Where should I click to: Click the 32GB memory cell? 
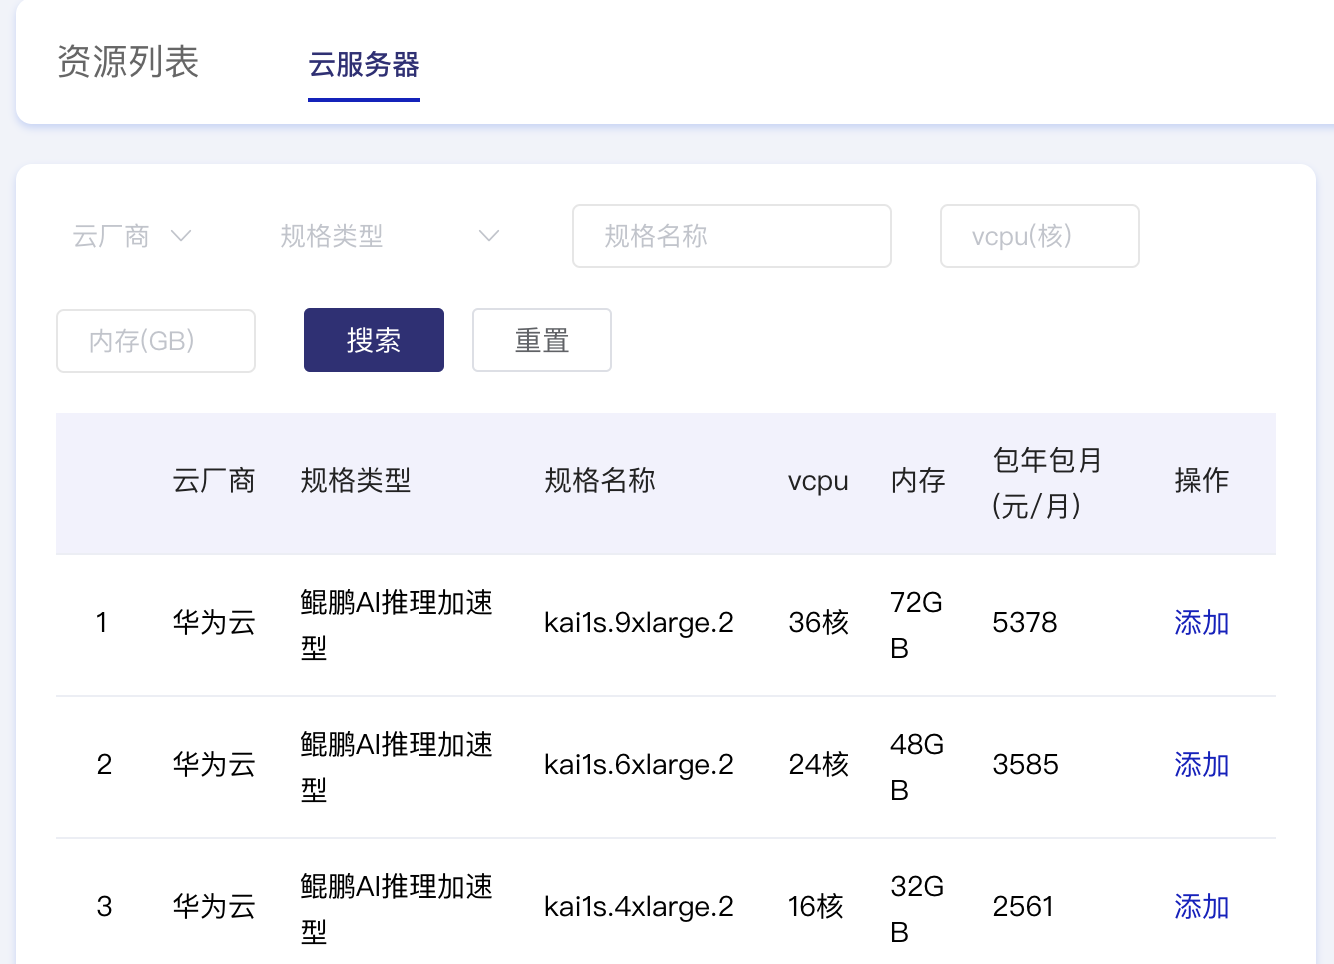tap(917, 909)
